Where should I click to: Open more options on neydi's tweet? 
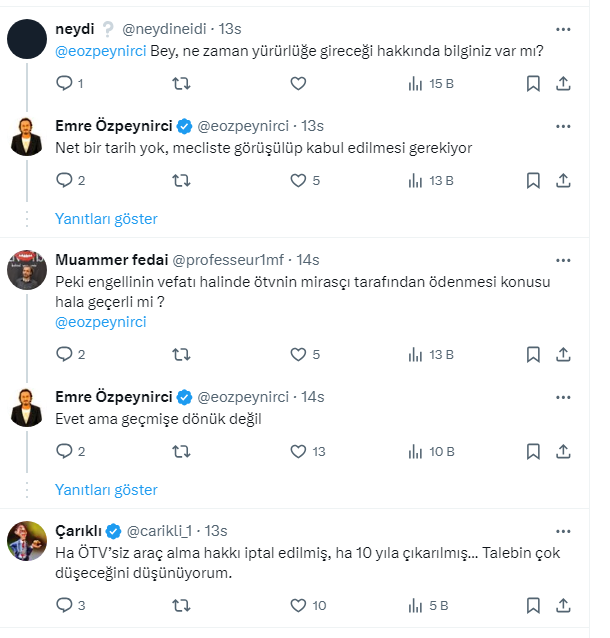point(563,29)
